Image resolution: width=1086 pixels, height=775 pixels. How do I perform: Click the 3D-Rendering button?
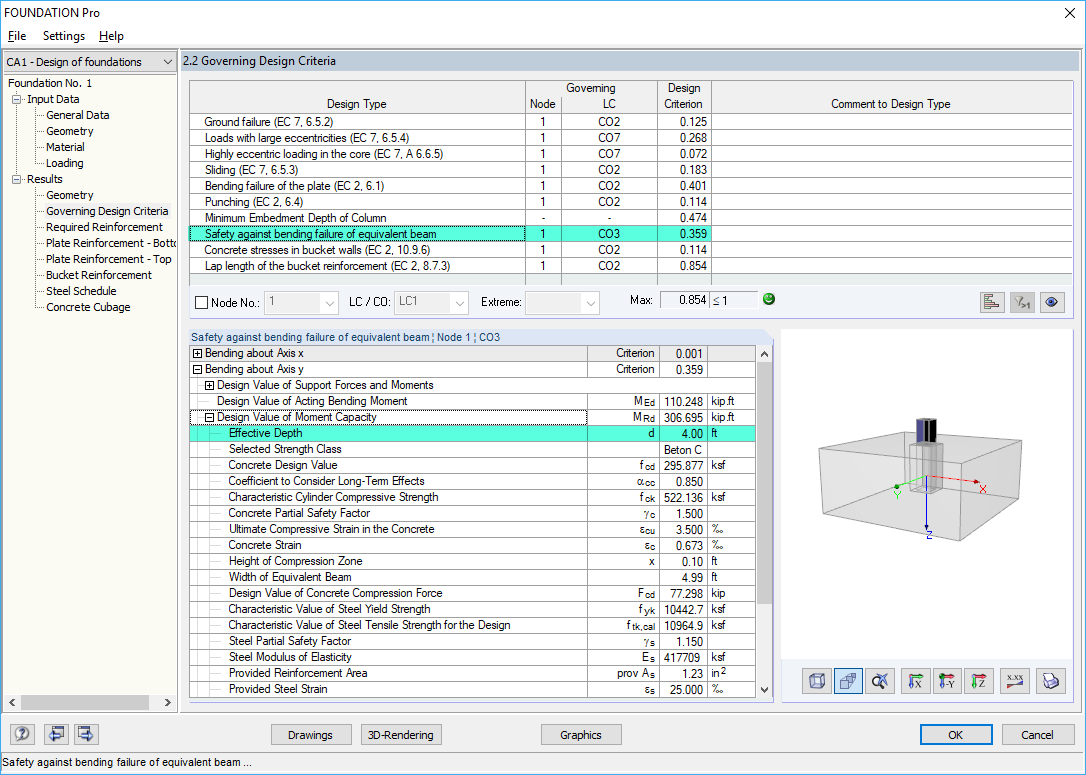point(400,734)
